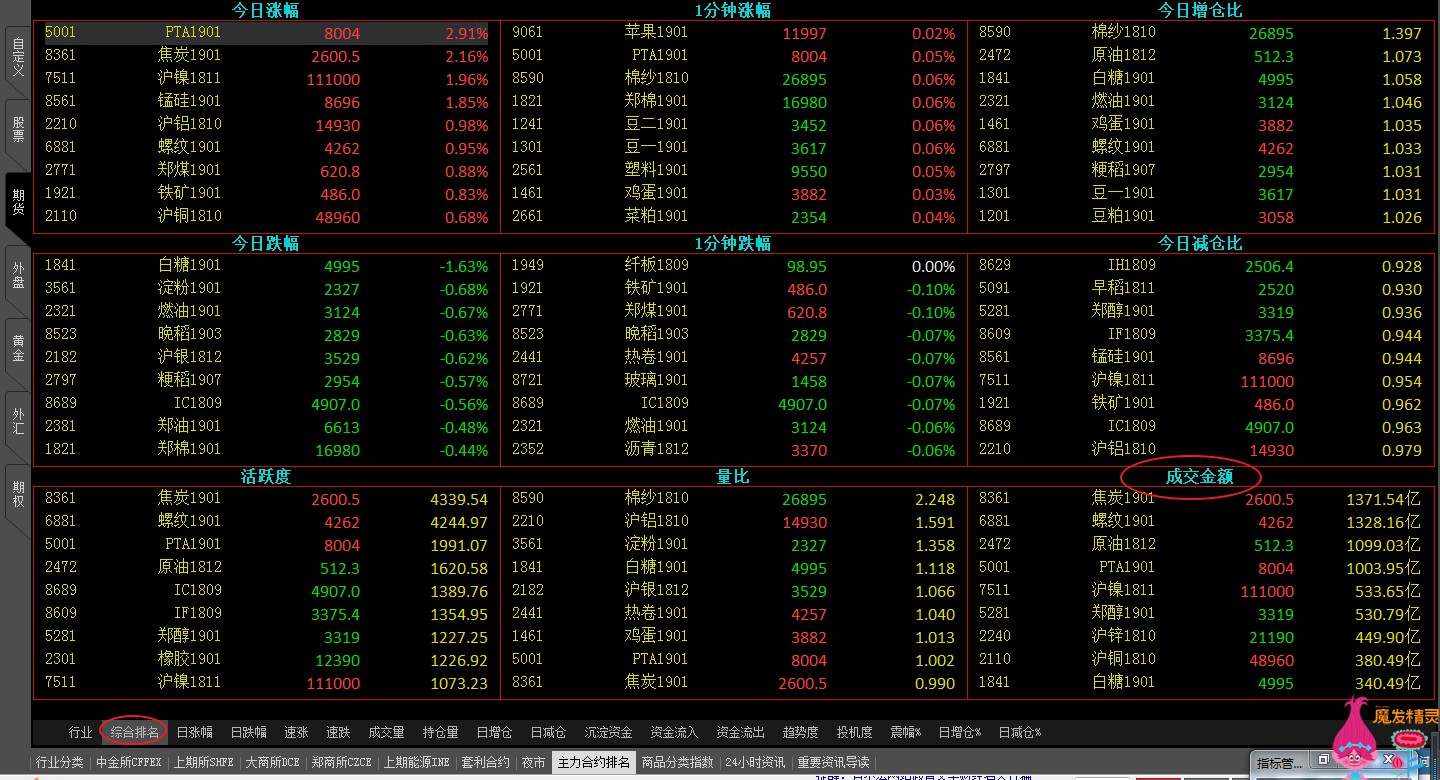
Task: Open the 中金所CFFEX exchange tab
Action: [x=129, y=762]
